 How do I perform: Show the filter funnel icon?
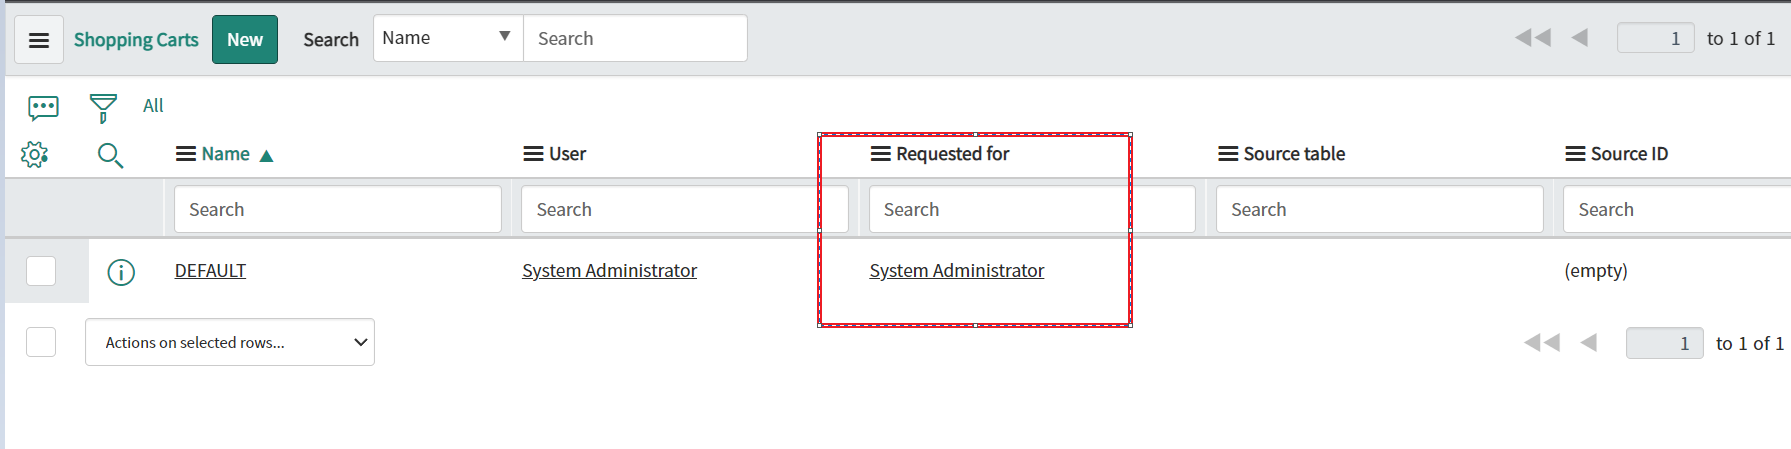pos(103,107)
